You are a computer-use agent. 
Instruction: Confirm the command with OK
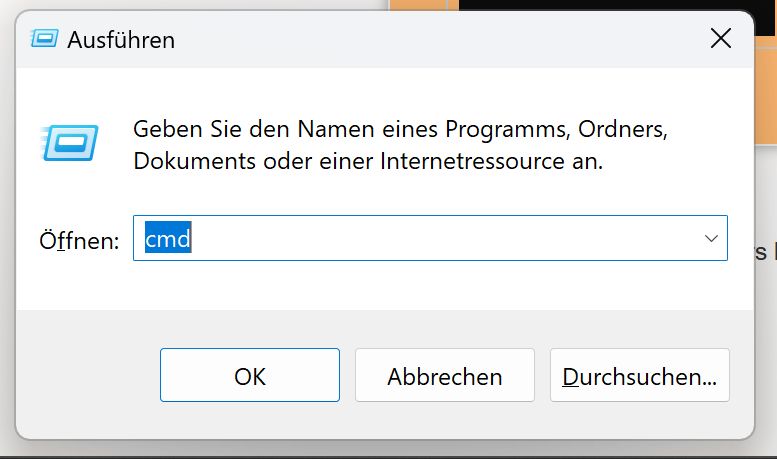(250, 376)
